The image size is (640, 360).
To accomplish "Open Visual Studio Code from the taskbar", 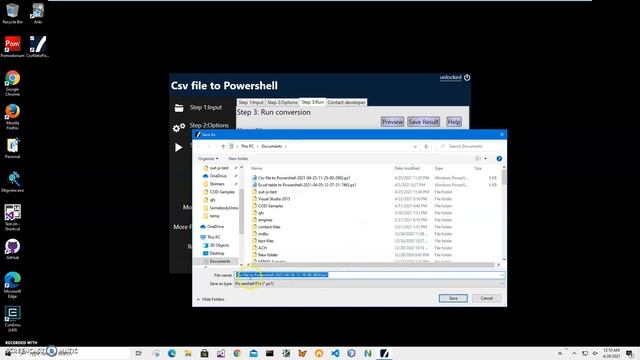I will (335, 353).
